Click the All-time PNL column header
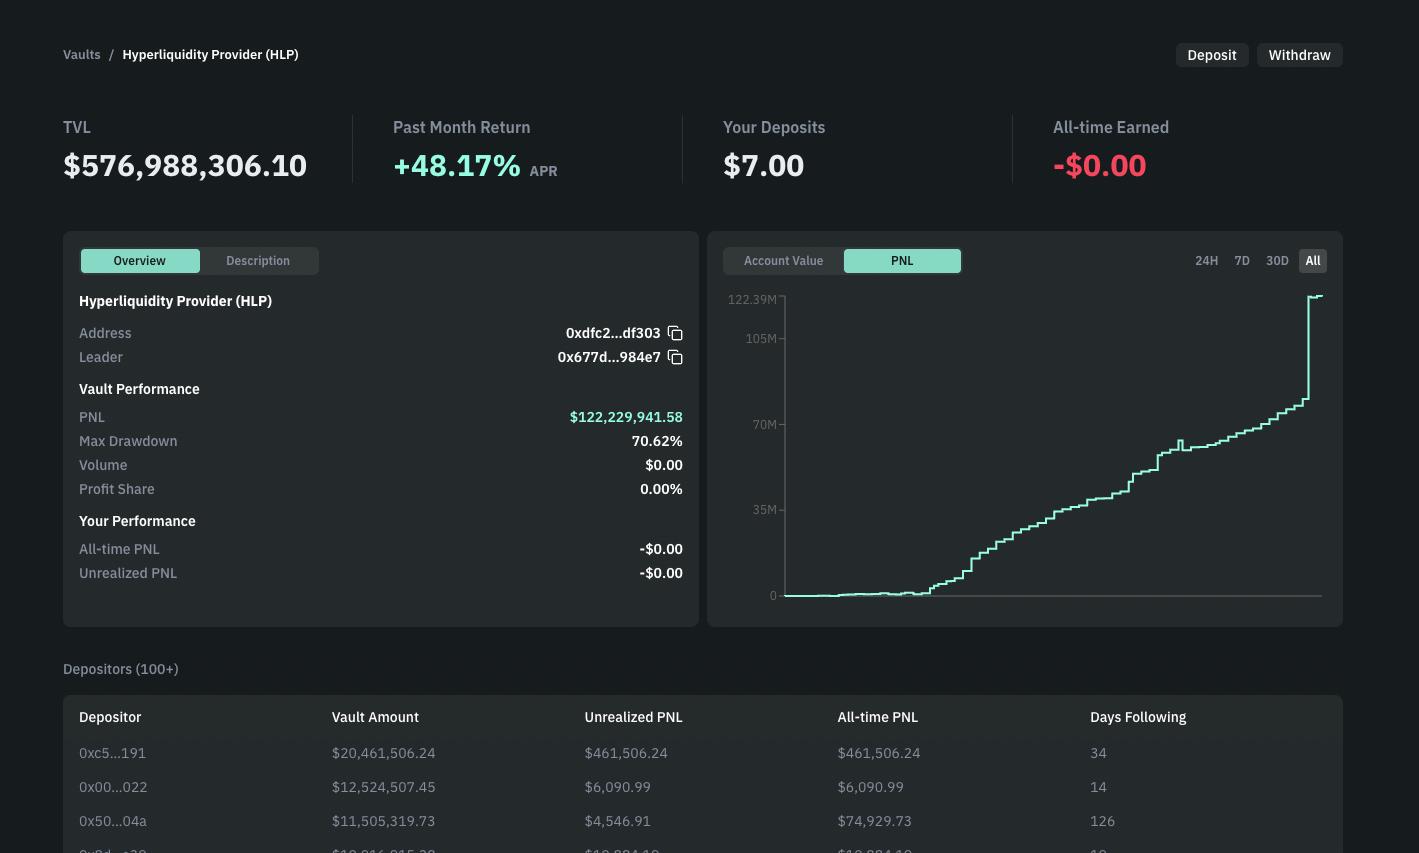Image resolution: width=1419 pixels, height=853 pixels. tap(878, 717)
